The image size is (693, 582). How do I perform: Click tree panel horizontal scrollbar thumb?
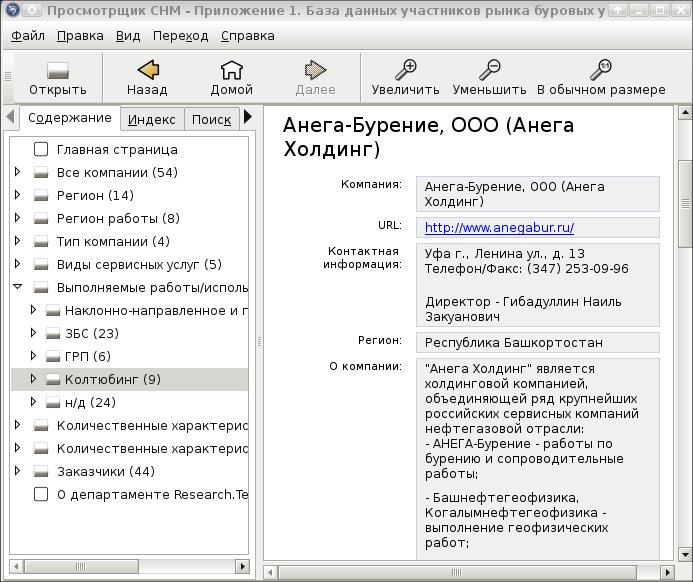pos(81,567)
